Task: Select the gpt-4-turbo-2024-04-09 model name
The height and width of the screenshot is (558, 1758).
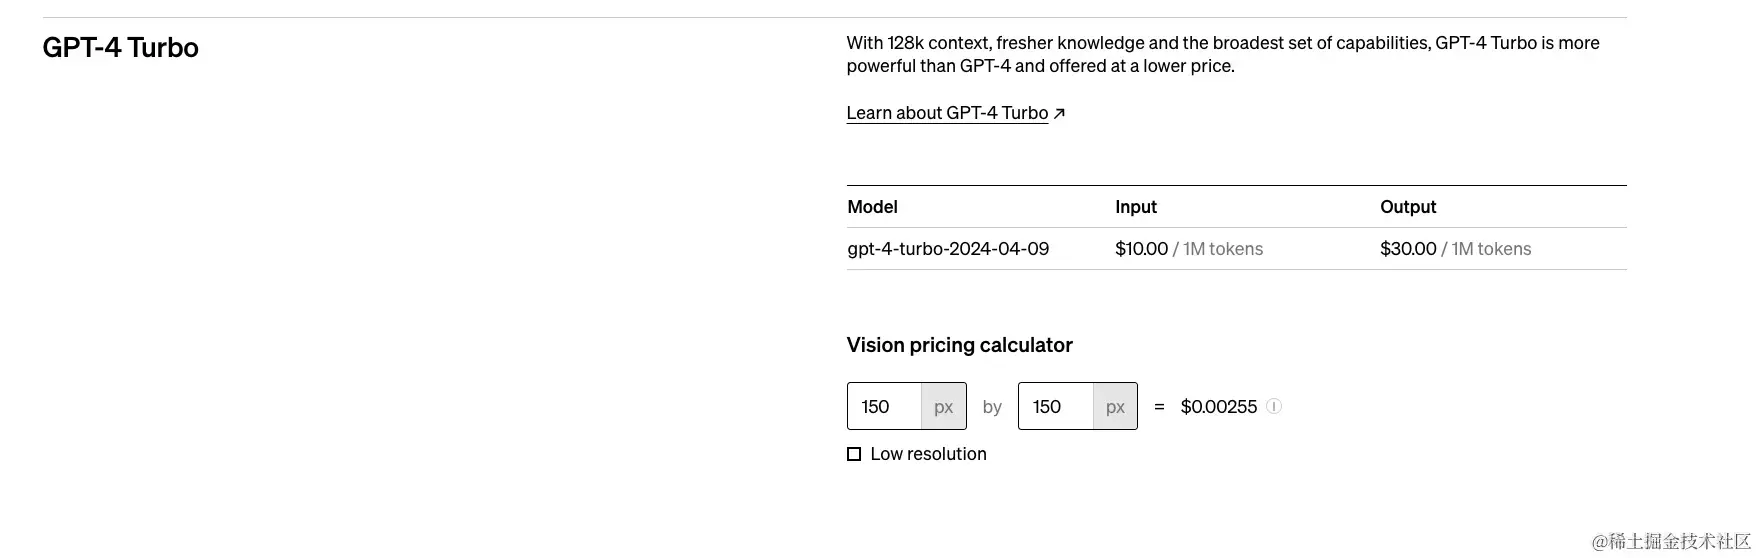Action: (x=947, y=249)
